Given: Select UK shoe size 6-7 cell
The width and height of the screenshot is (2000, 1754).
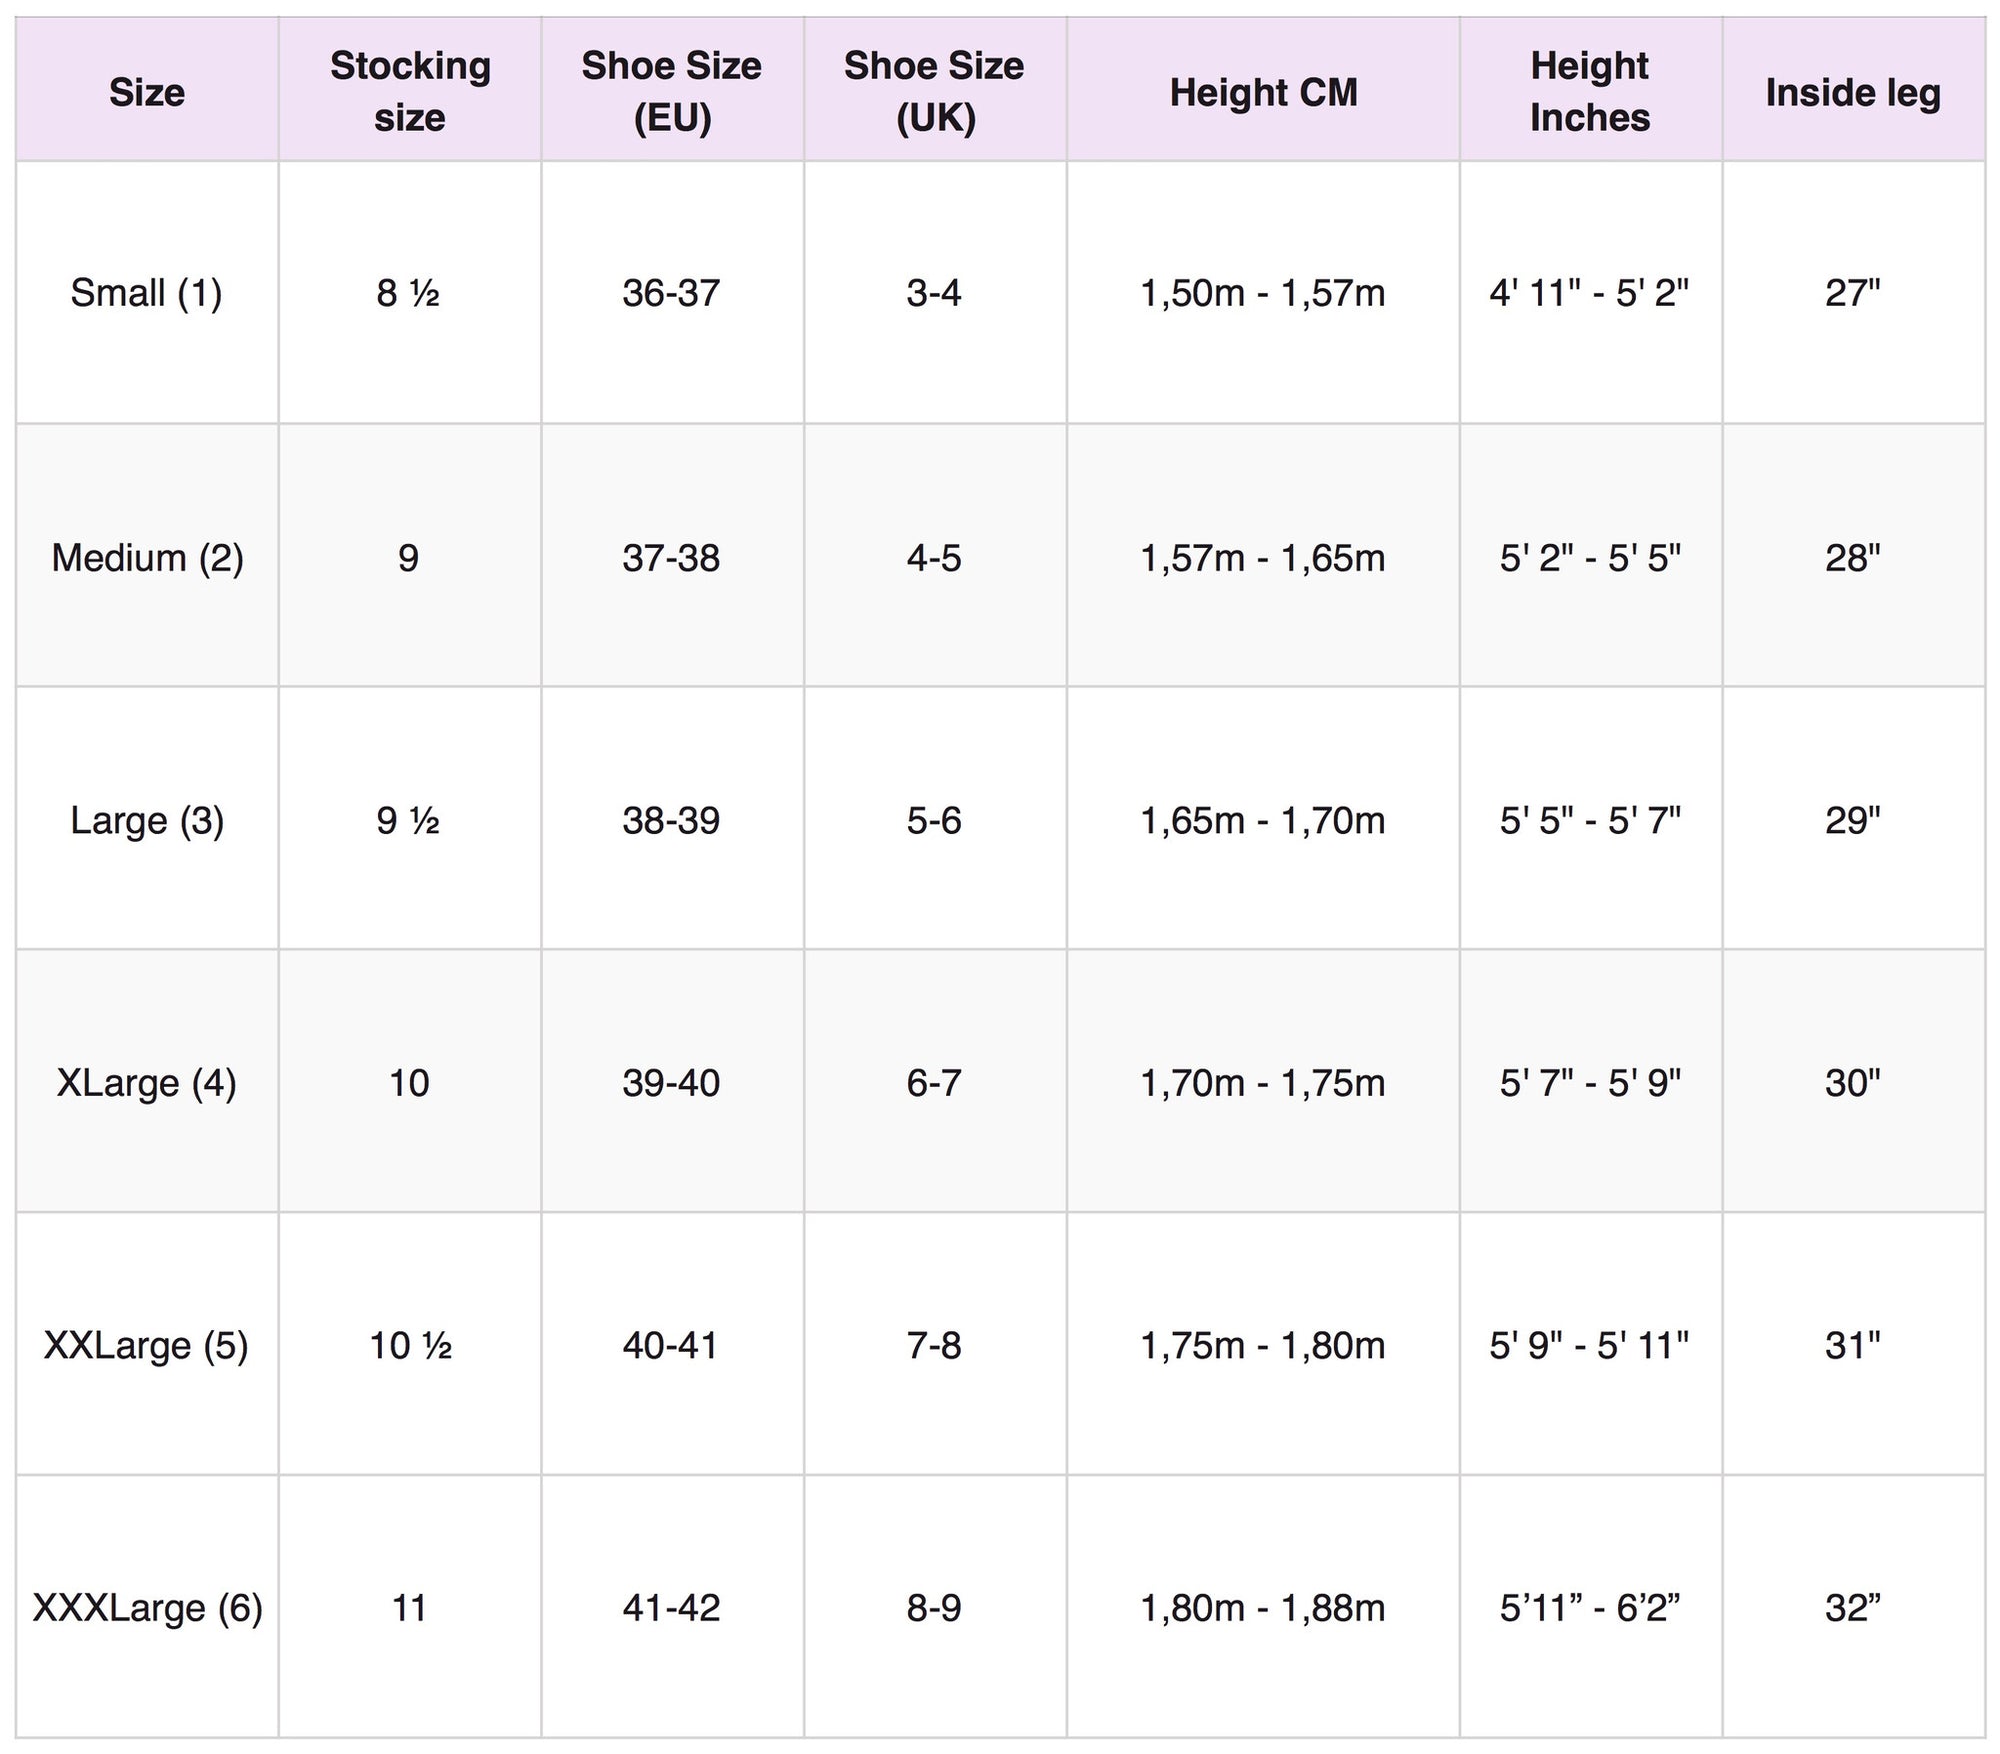Looking at the screenshot, I should pos(934,1083).
